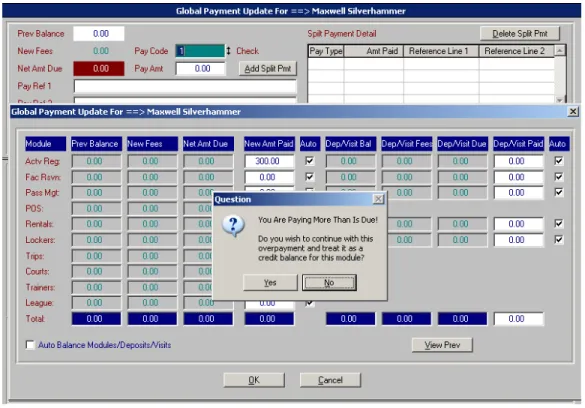
Task: Click the Reference Line 1 column header
Action: tap(441, 51)
